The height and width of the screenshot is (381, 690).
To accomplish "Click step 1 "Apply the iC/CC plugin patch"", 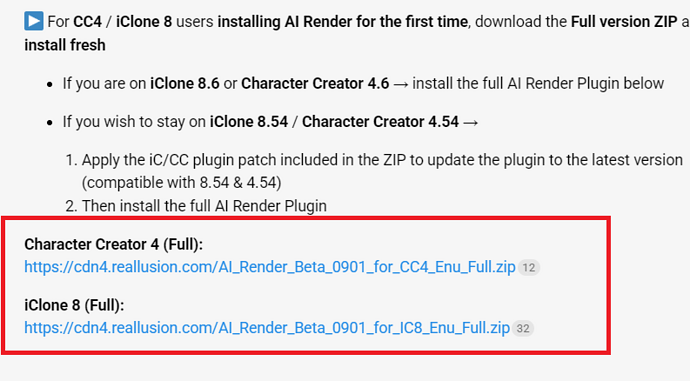I will pos(374,171).
